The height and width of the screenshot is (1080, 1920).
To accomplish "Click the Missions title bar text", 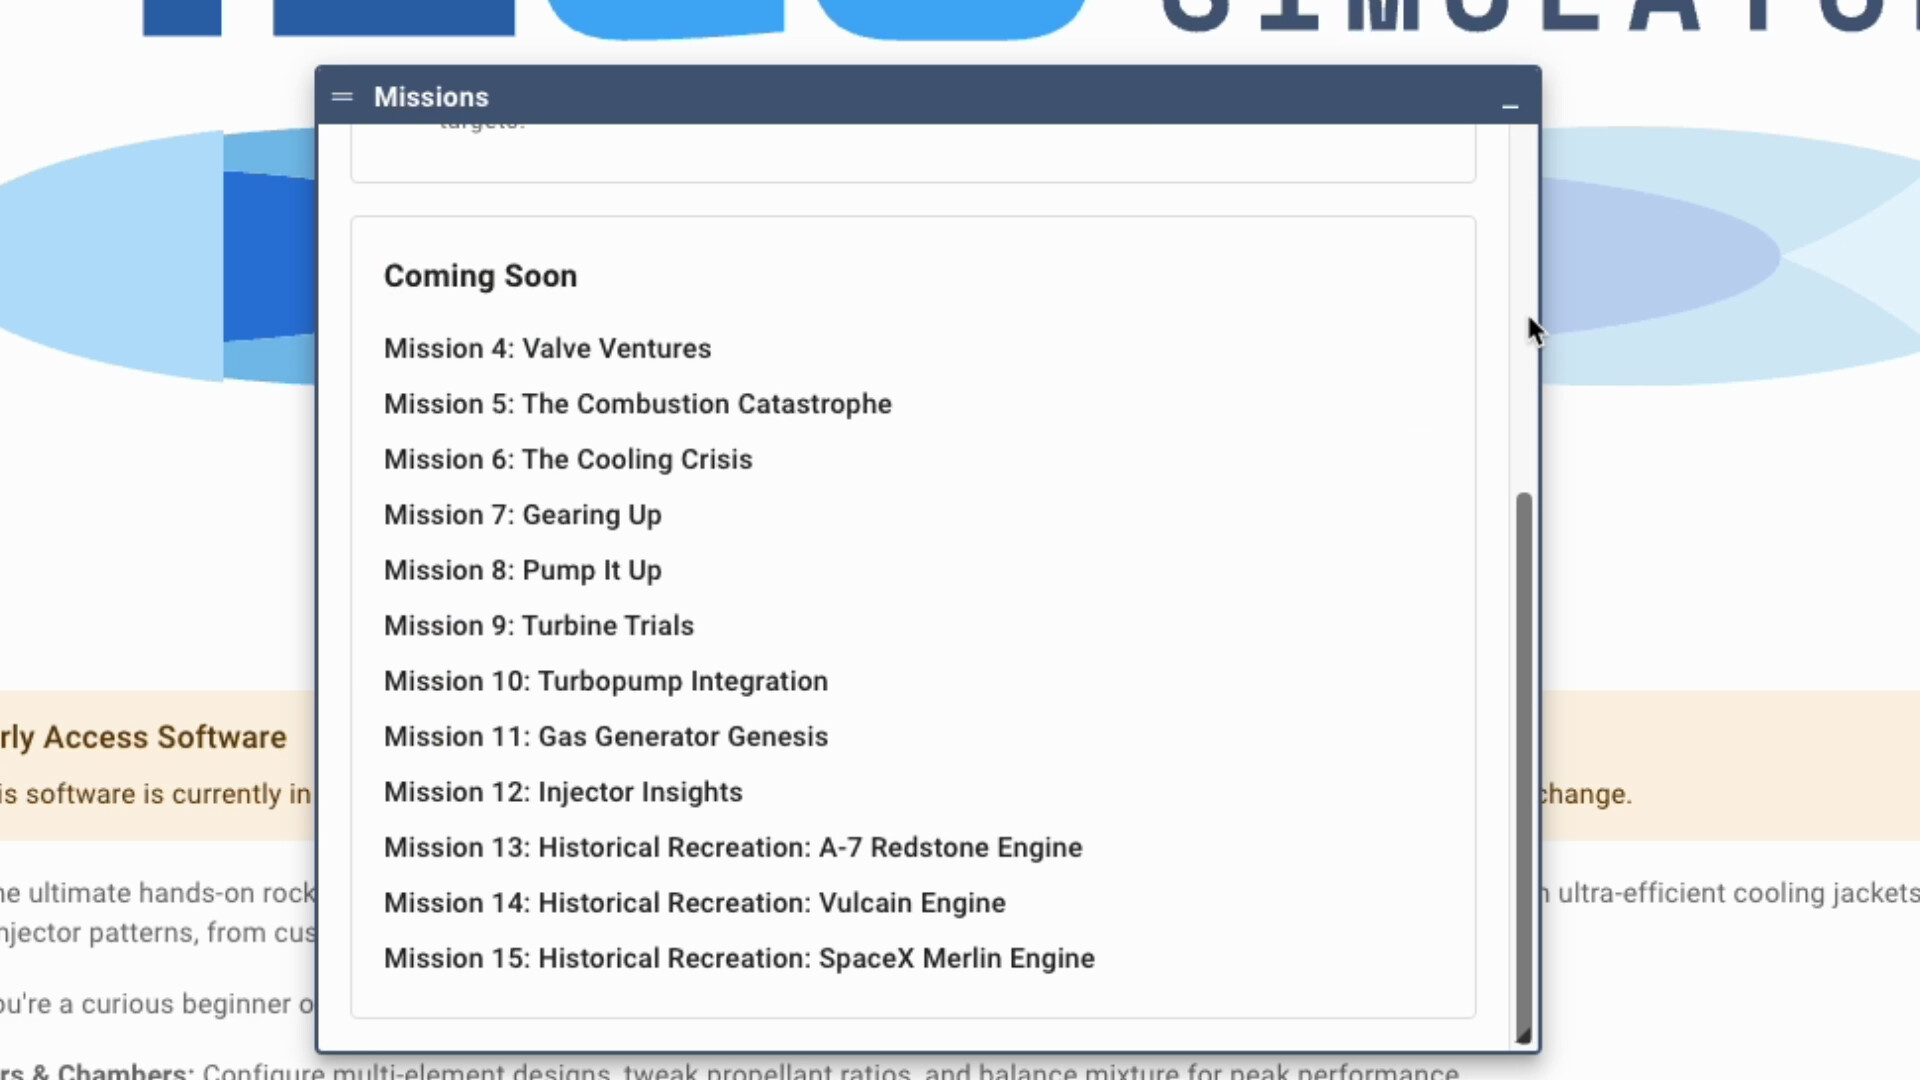I will click(x=431, y=96).
